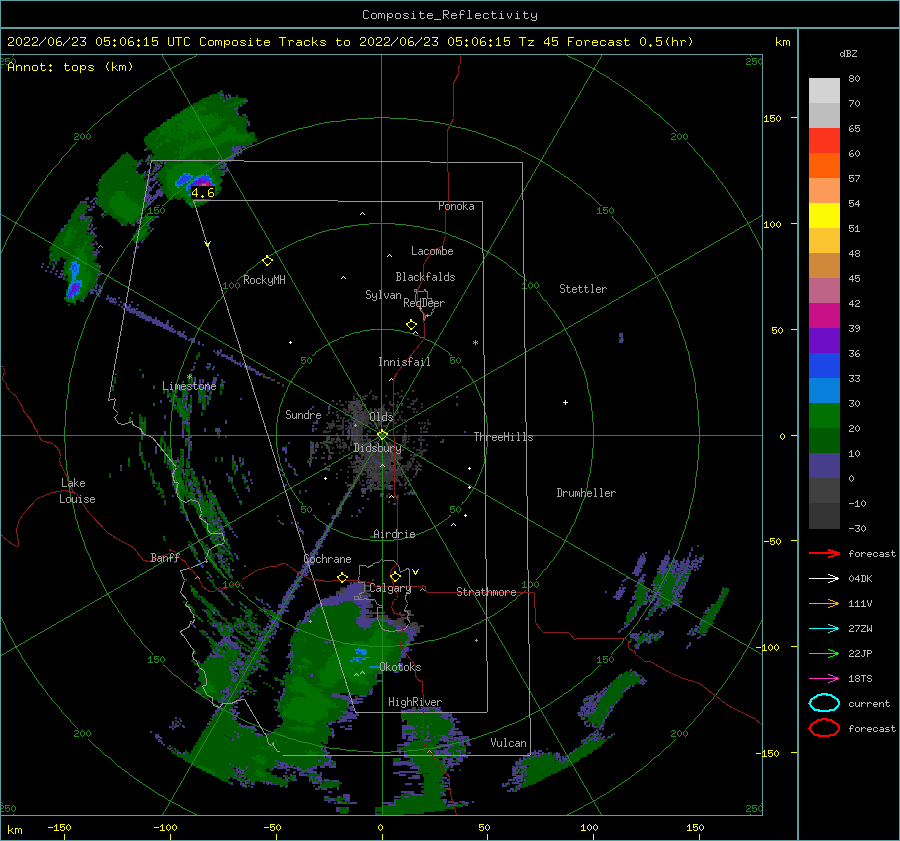Click the Blackfalds city label

(425, 277)
